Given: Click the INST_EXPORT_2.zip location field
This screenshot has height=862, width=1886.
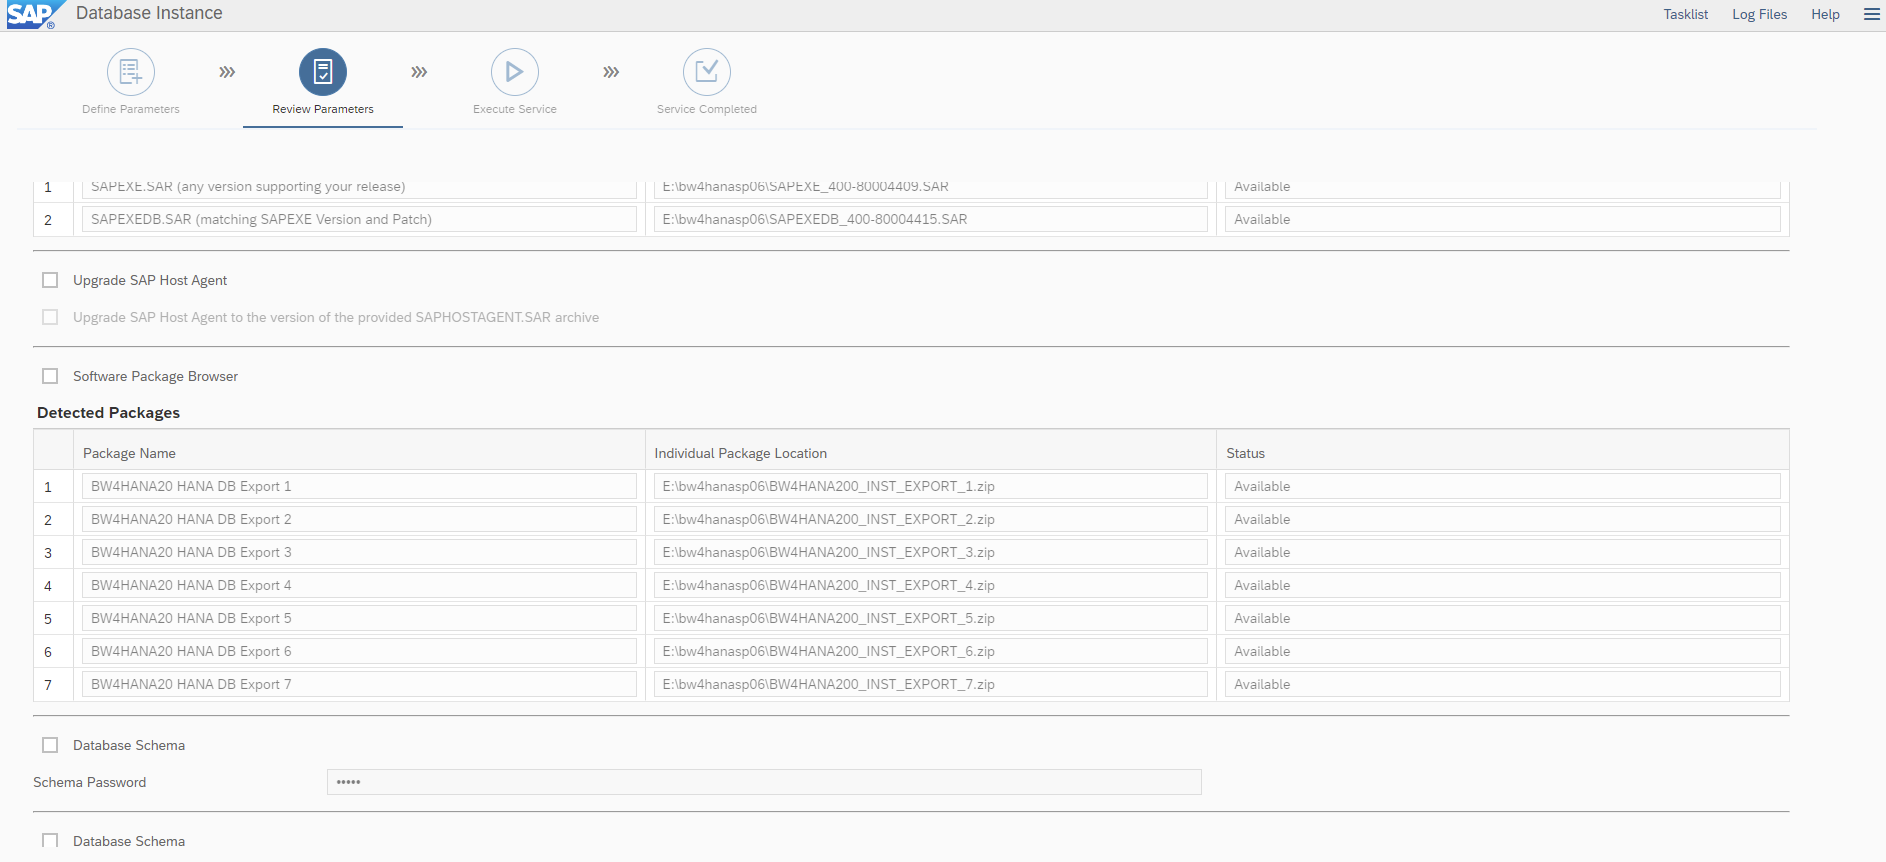Looking at the screenshot, I should coord(931,519).
